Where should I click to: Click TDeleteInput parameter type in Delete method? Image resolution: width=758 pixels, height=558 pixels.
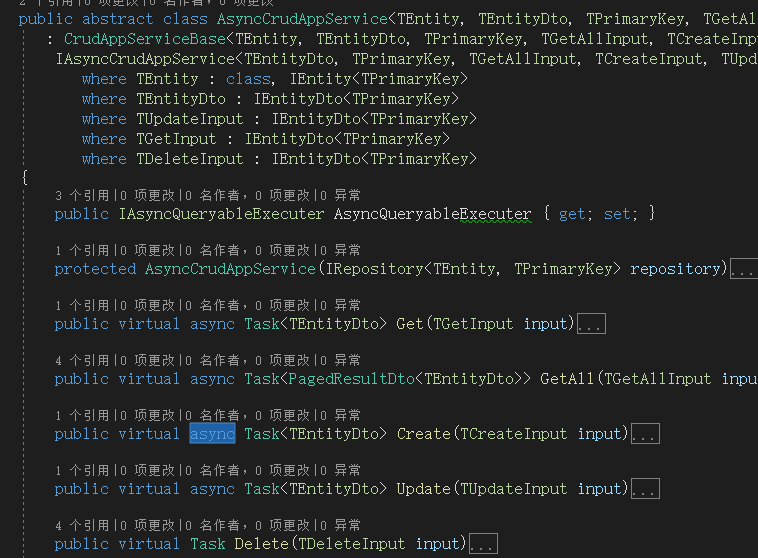(x=351, y=544)
